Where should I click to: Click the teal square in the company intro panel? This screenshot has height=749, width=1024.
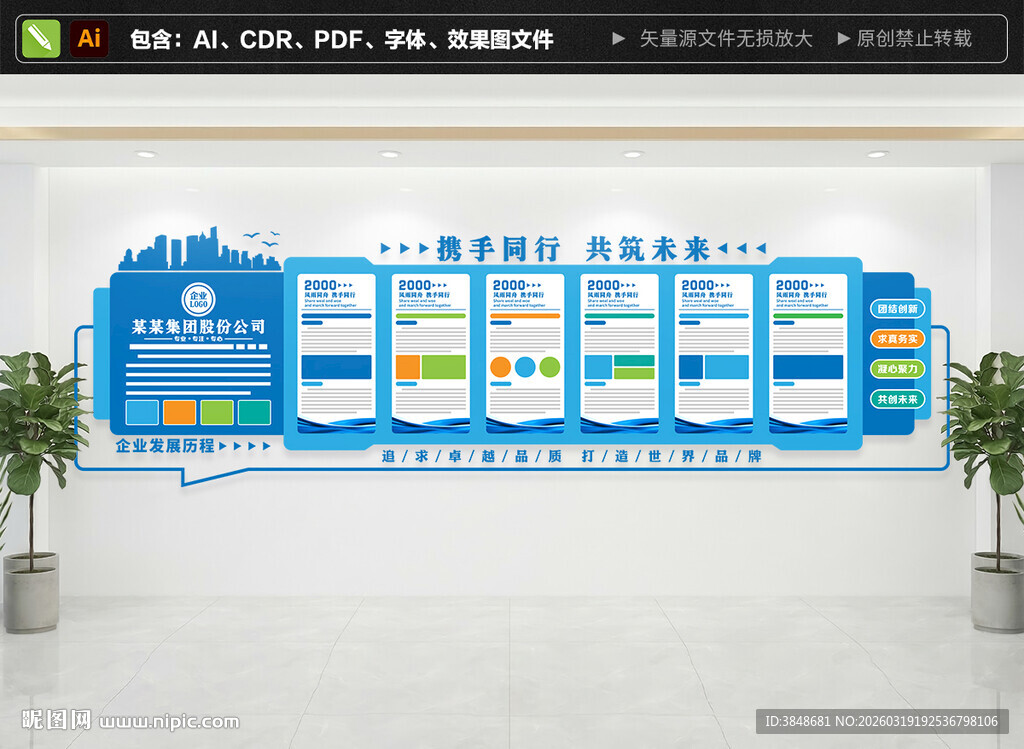click(255, 413)
